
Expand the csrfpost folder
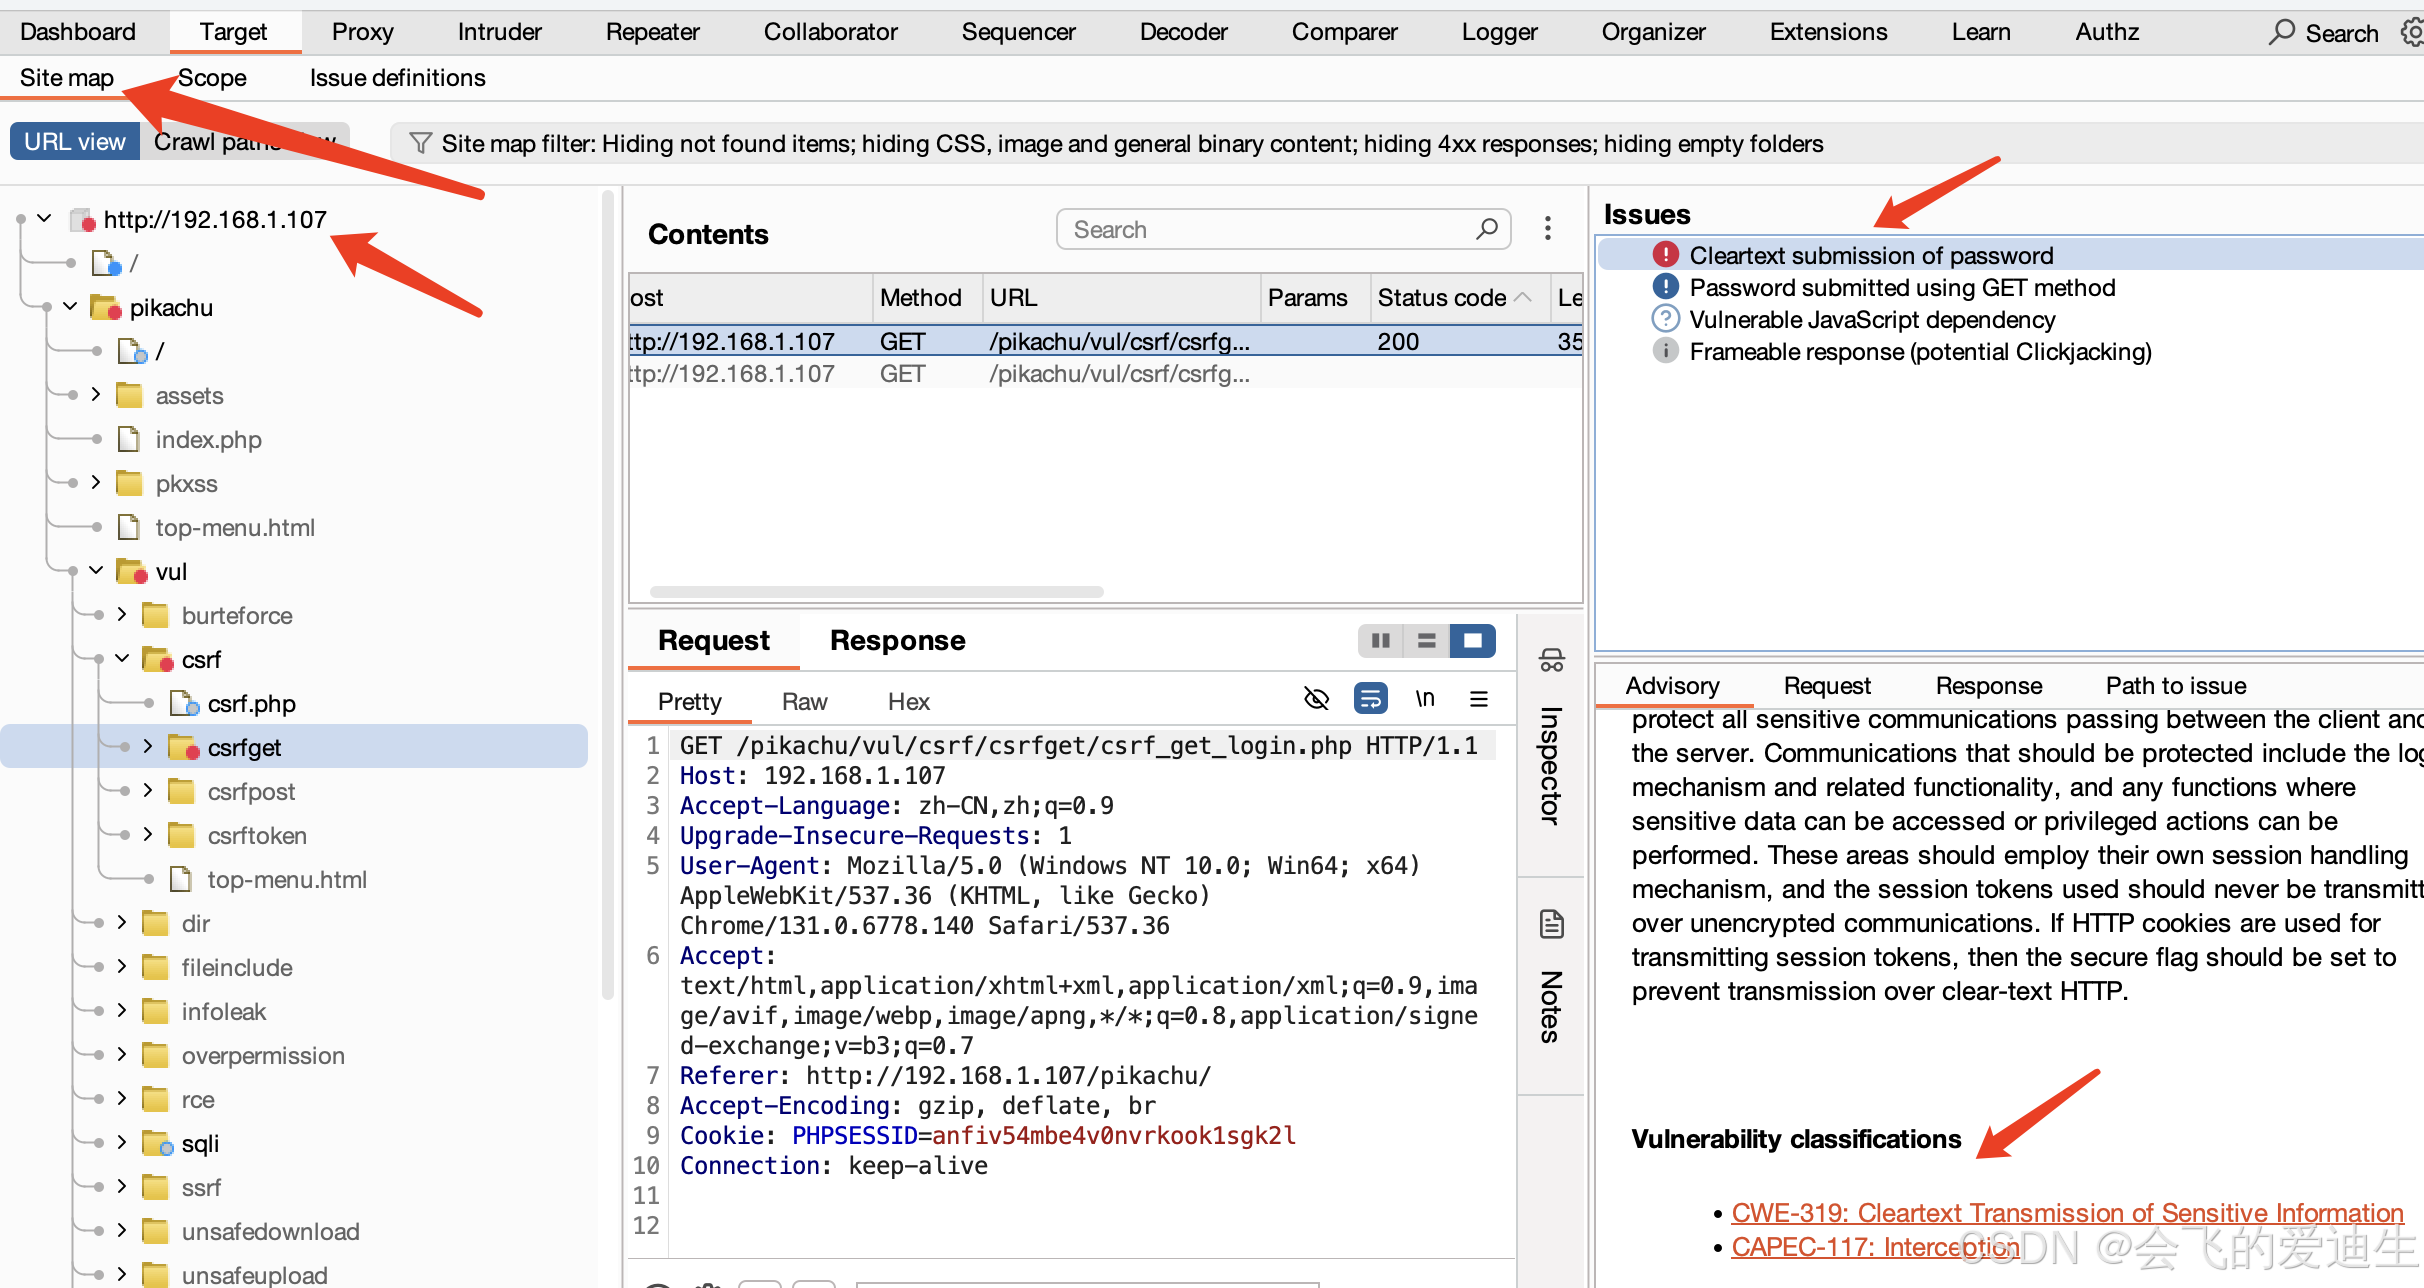(x=148, y=791)
